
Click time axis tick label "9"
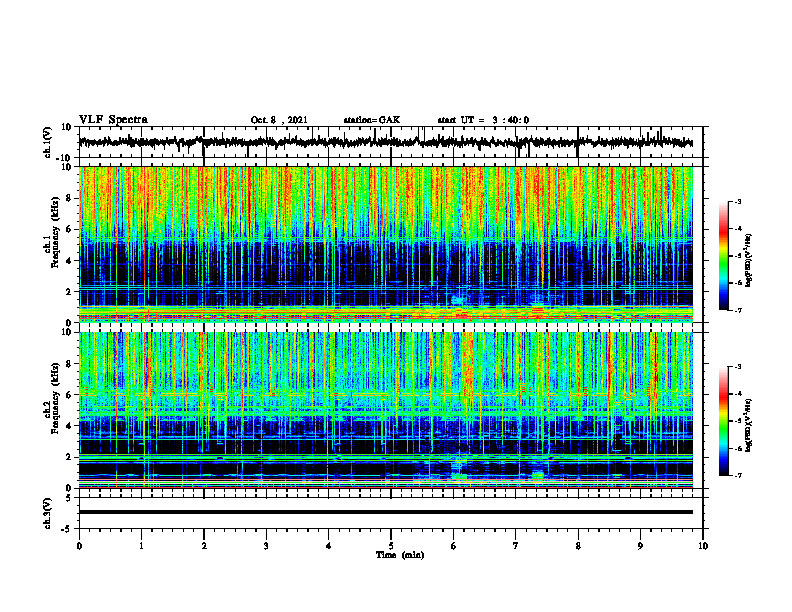point(640,546)
